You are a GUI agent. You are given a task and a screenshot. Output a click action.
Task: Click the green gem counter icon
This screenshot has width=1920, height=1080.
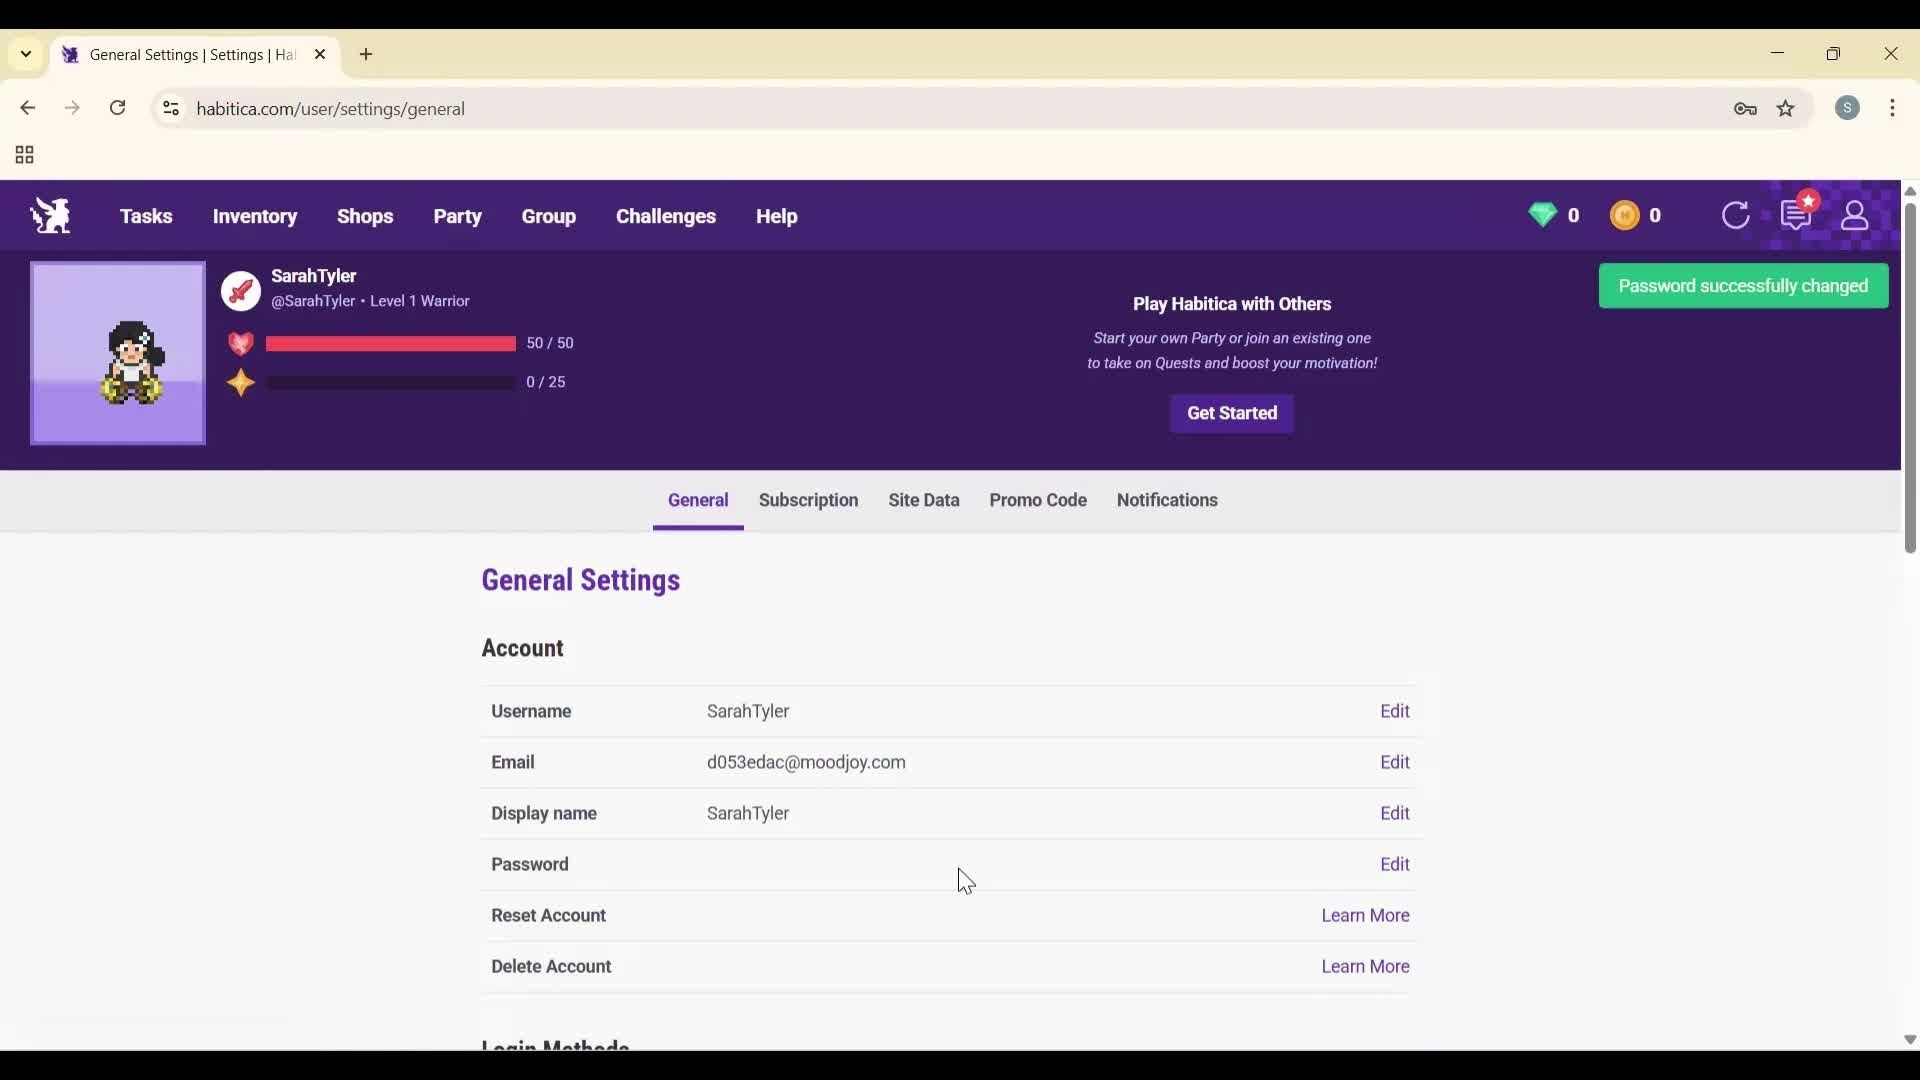pos(1543,215)
